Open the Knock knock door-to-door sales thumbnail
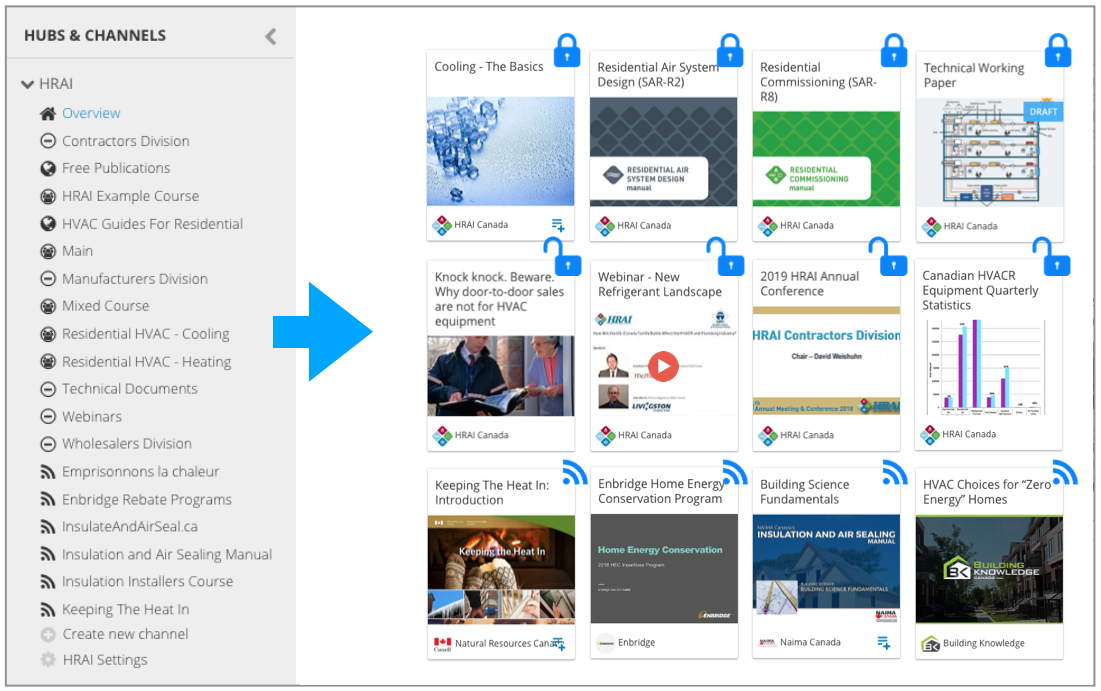This screenshot has height=691, width=1101. tap(501, 376)
